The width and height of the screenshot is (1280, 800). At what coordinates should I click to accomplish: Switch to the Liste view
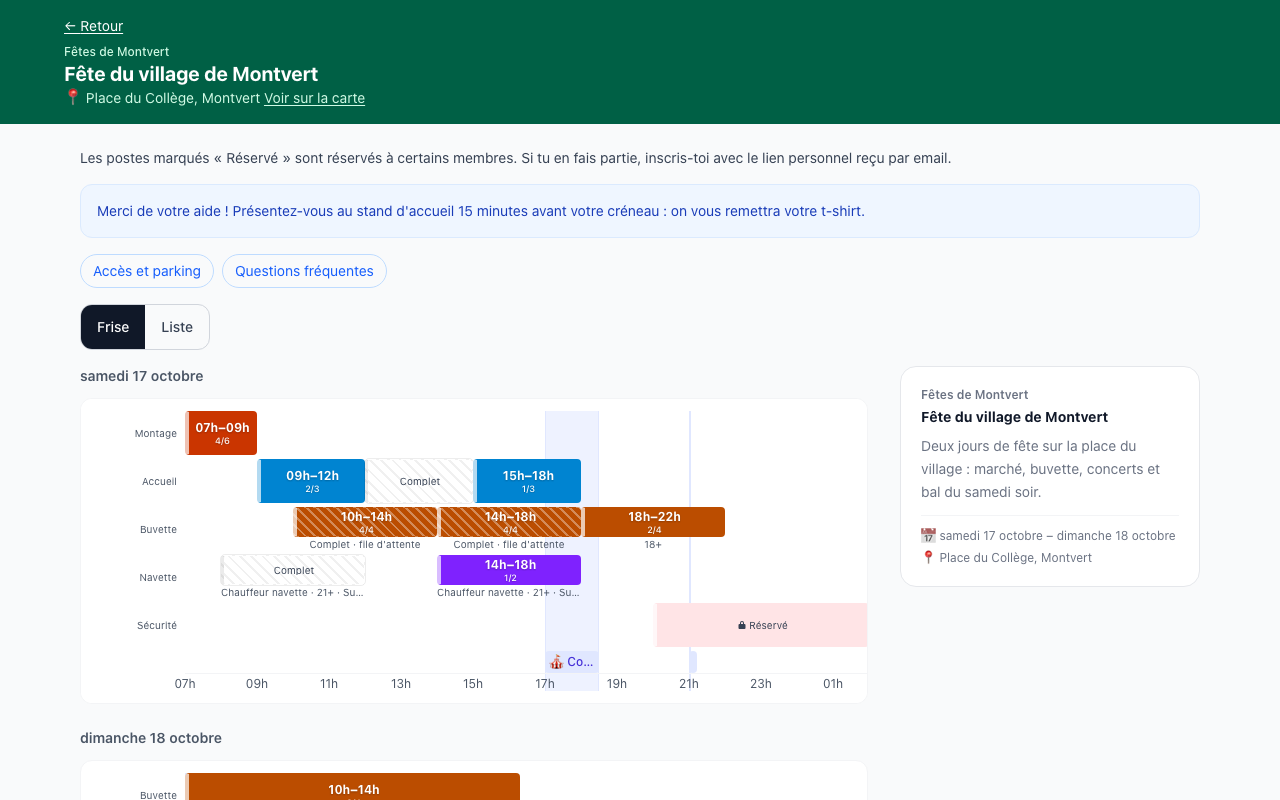177,327
